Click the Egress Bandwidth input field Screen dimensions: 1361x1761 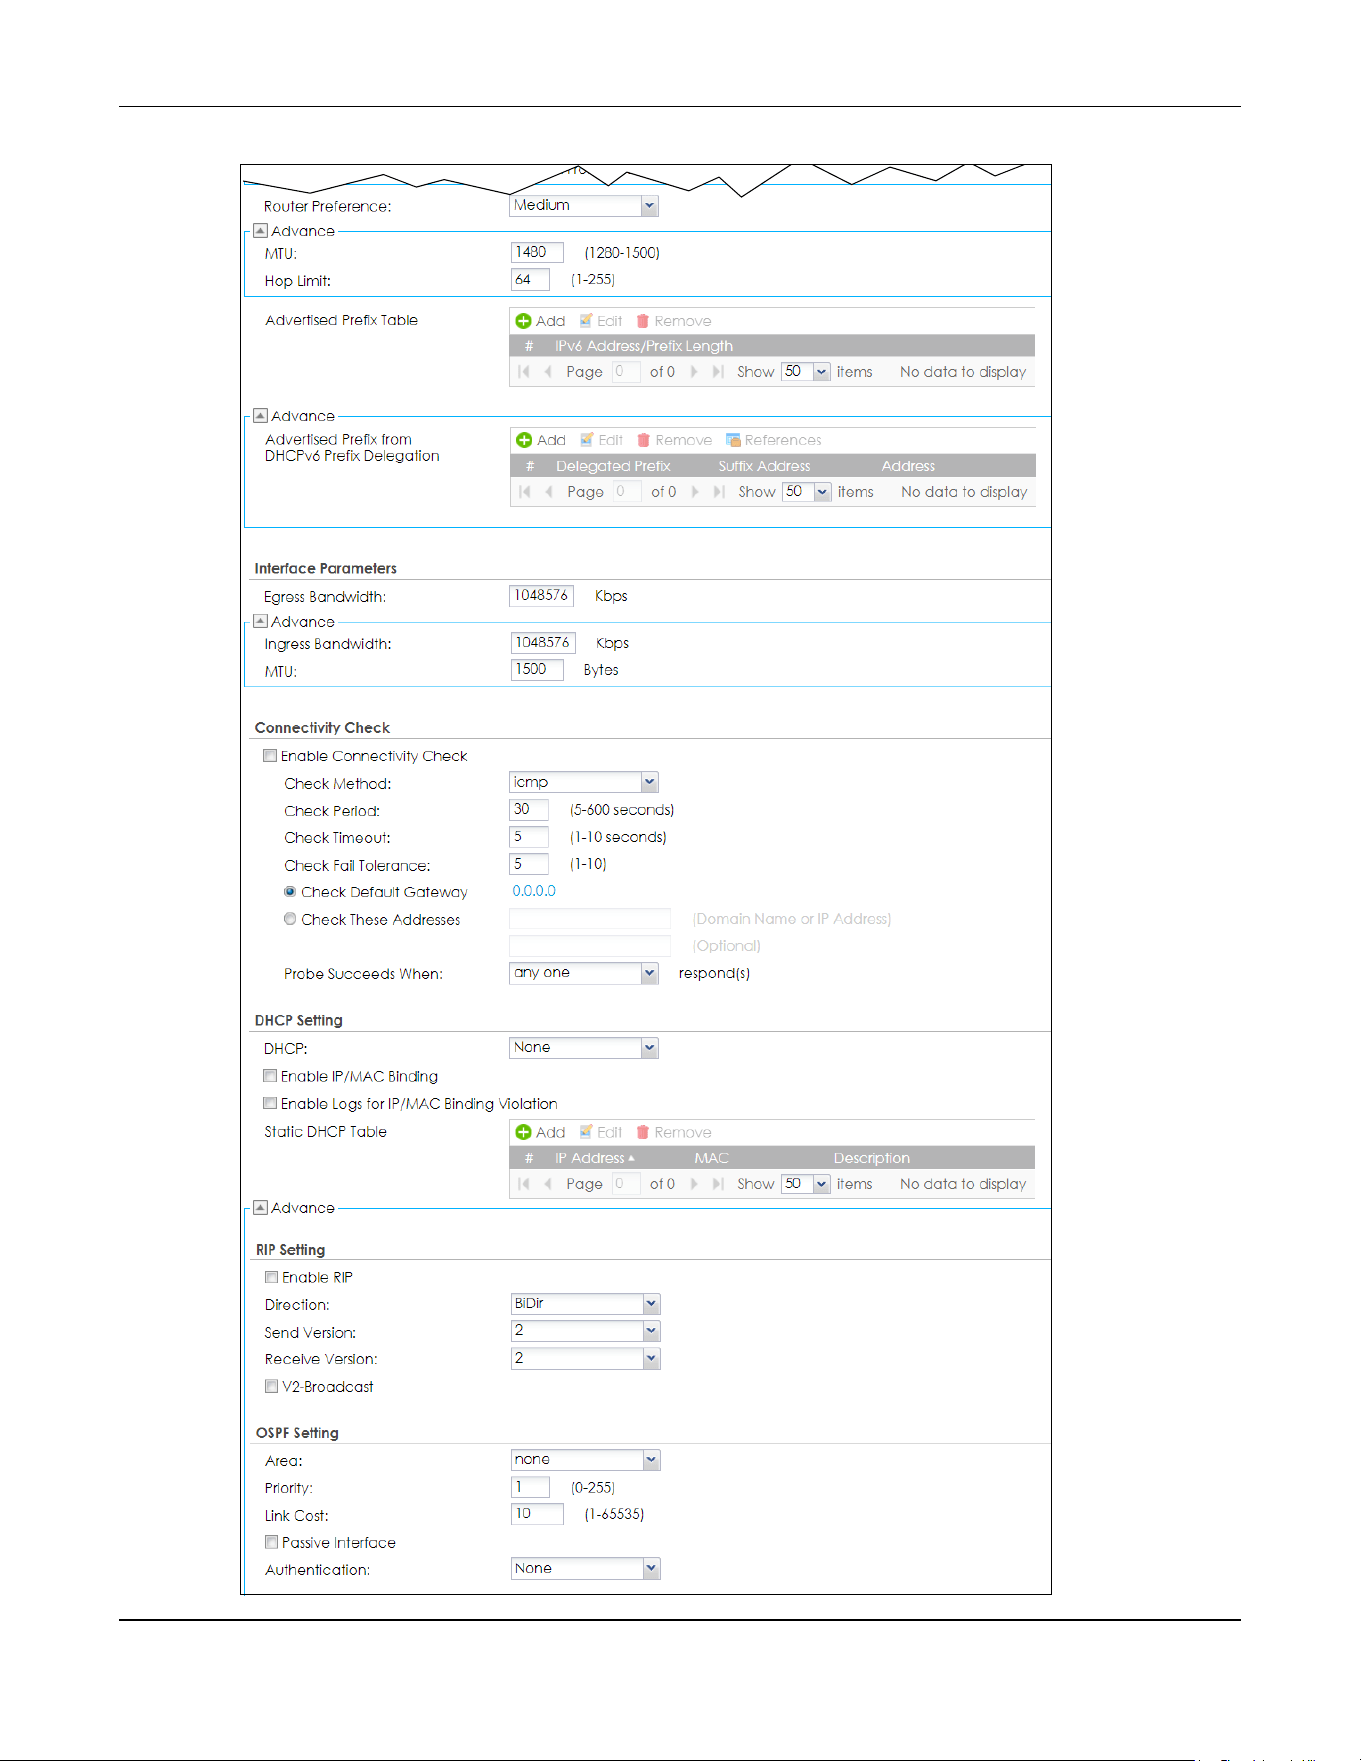(541, 596)
